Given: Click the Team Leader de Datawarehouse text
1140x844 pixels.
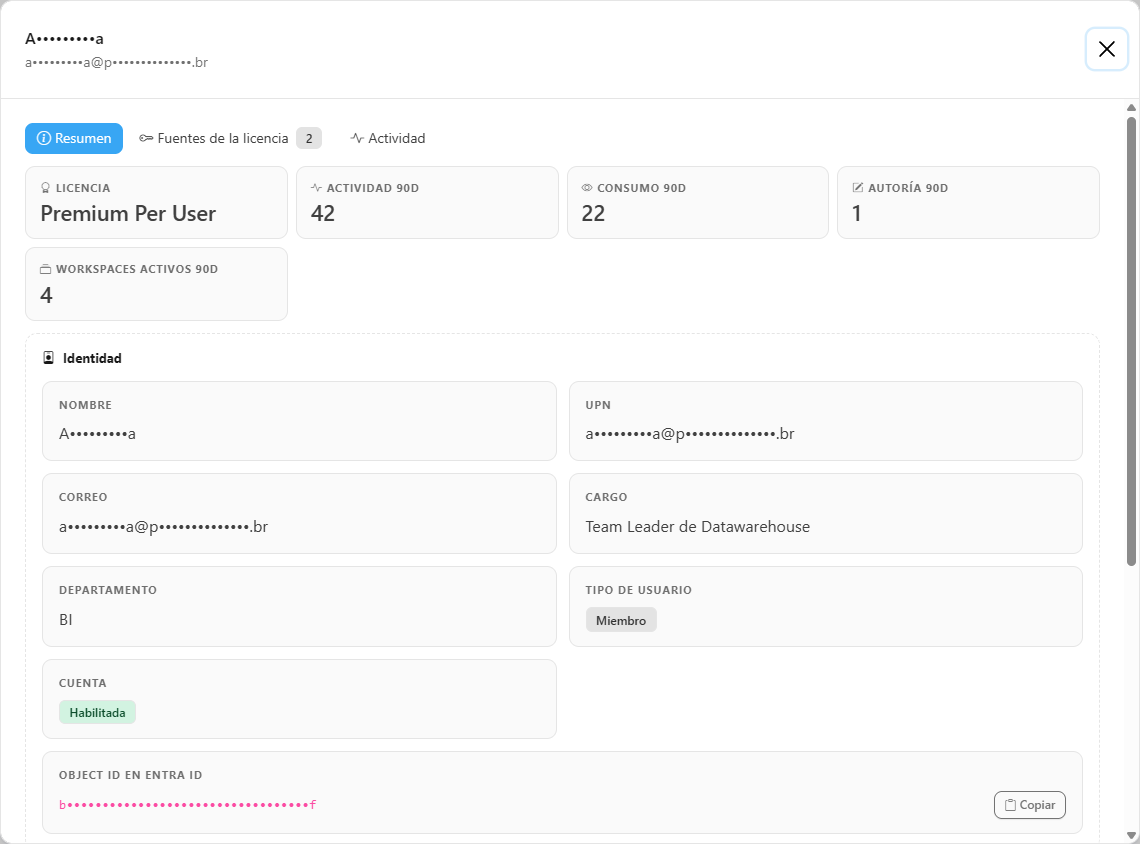Looking at the screenshot, I should pos(698,527).
